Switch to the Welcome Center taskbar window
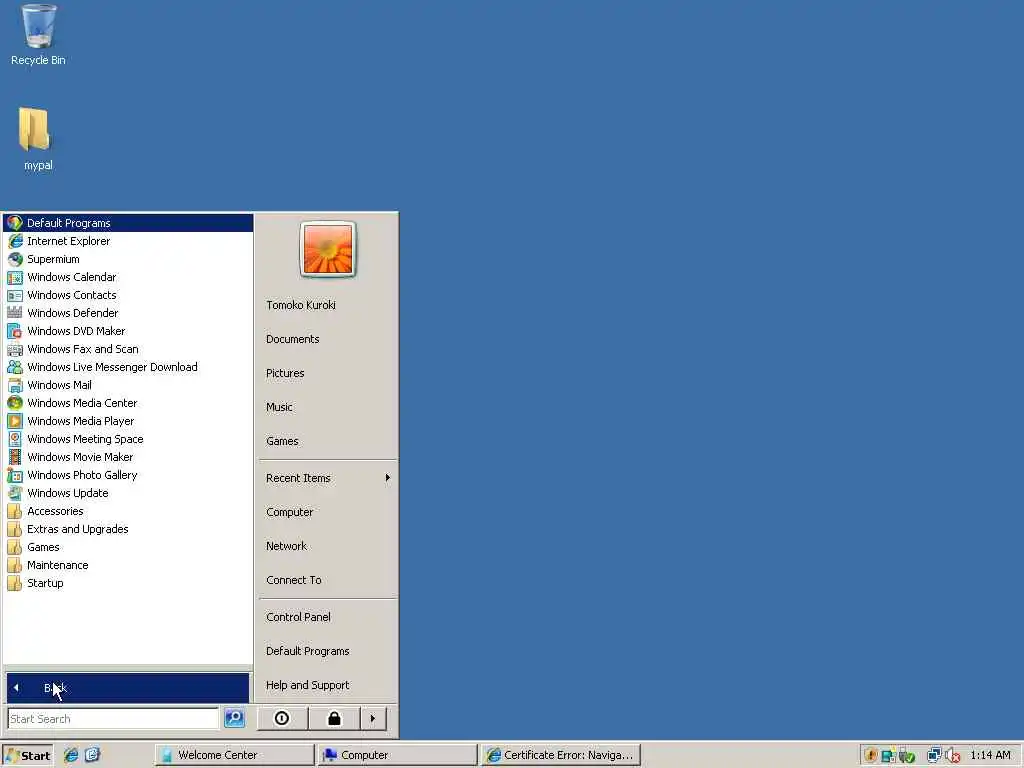Screen dimensions: 1024x768 (234, 755)
